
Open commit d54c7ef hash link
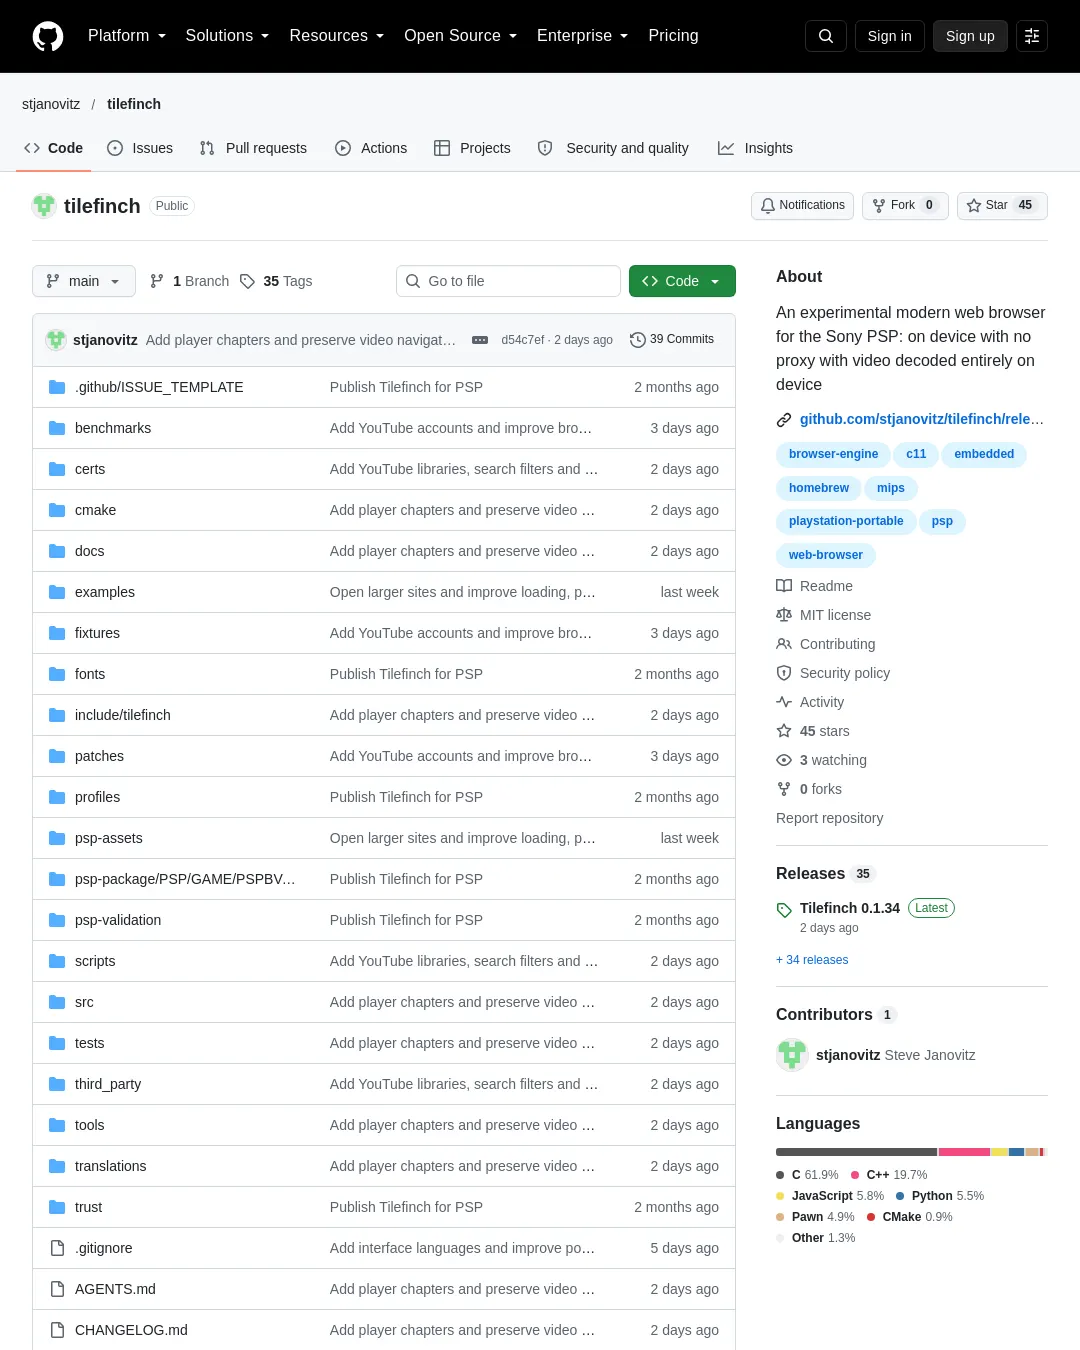pyautogui.click(x=523, y=340)
